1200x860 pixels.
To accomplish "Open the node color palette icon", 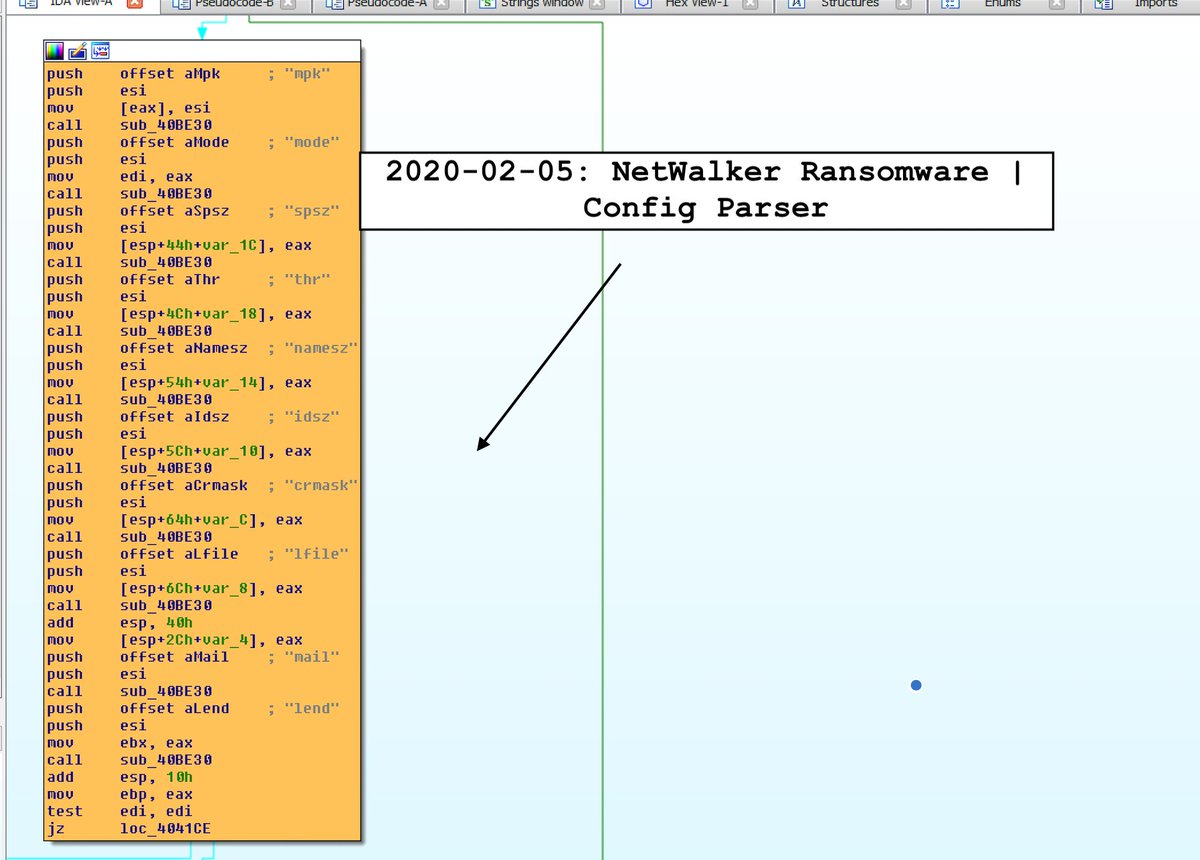I will (x=55, y=51).
